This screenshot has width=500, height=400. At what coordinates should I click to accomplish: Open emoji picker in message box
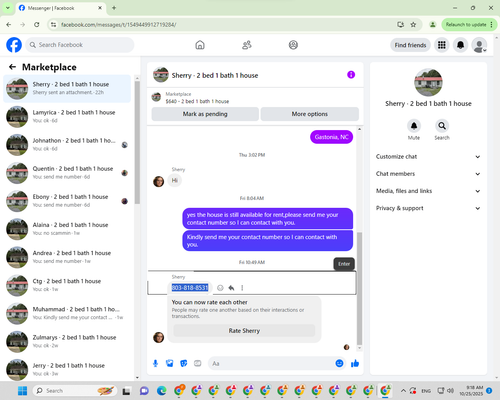pos(339,363)
